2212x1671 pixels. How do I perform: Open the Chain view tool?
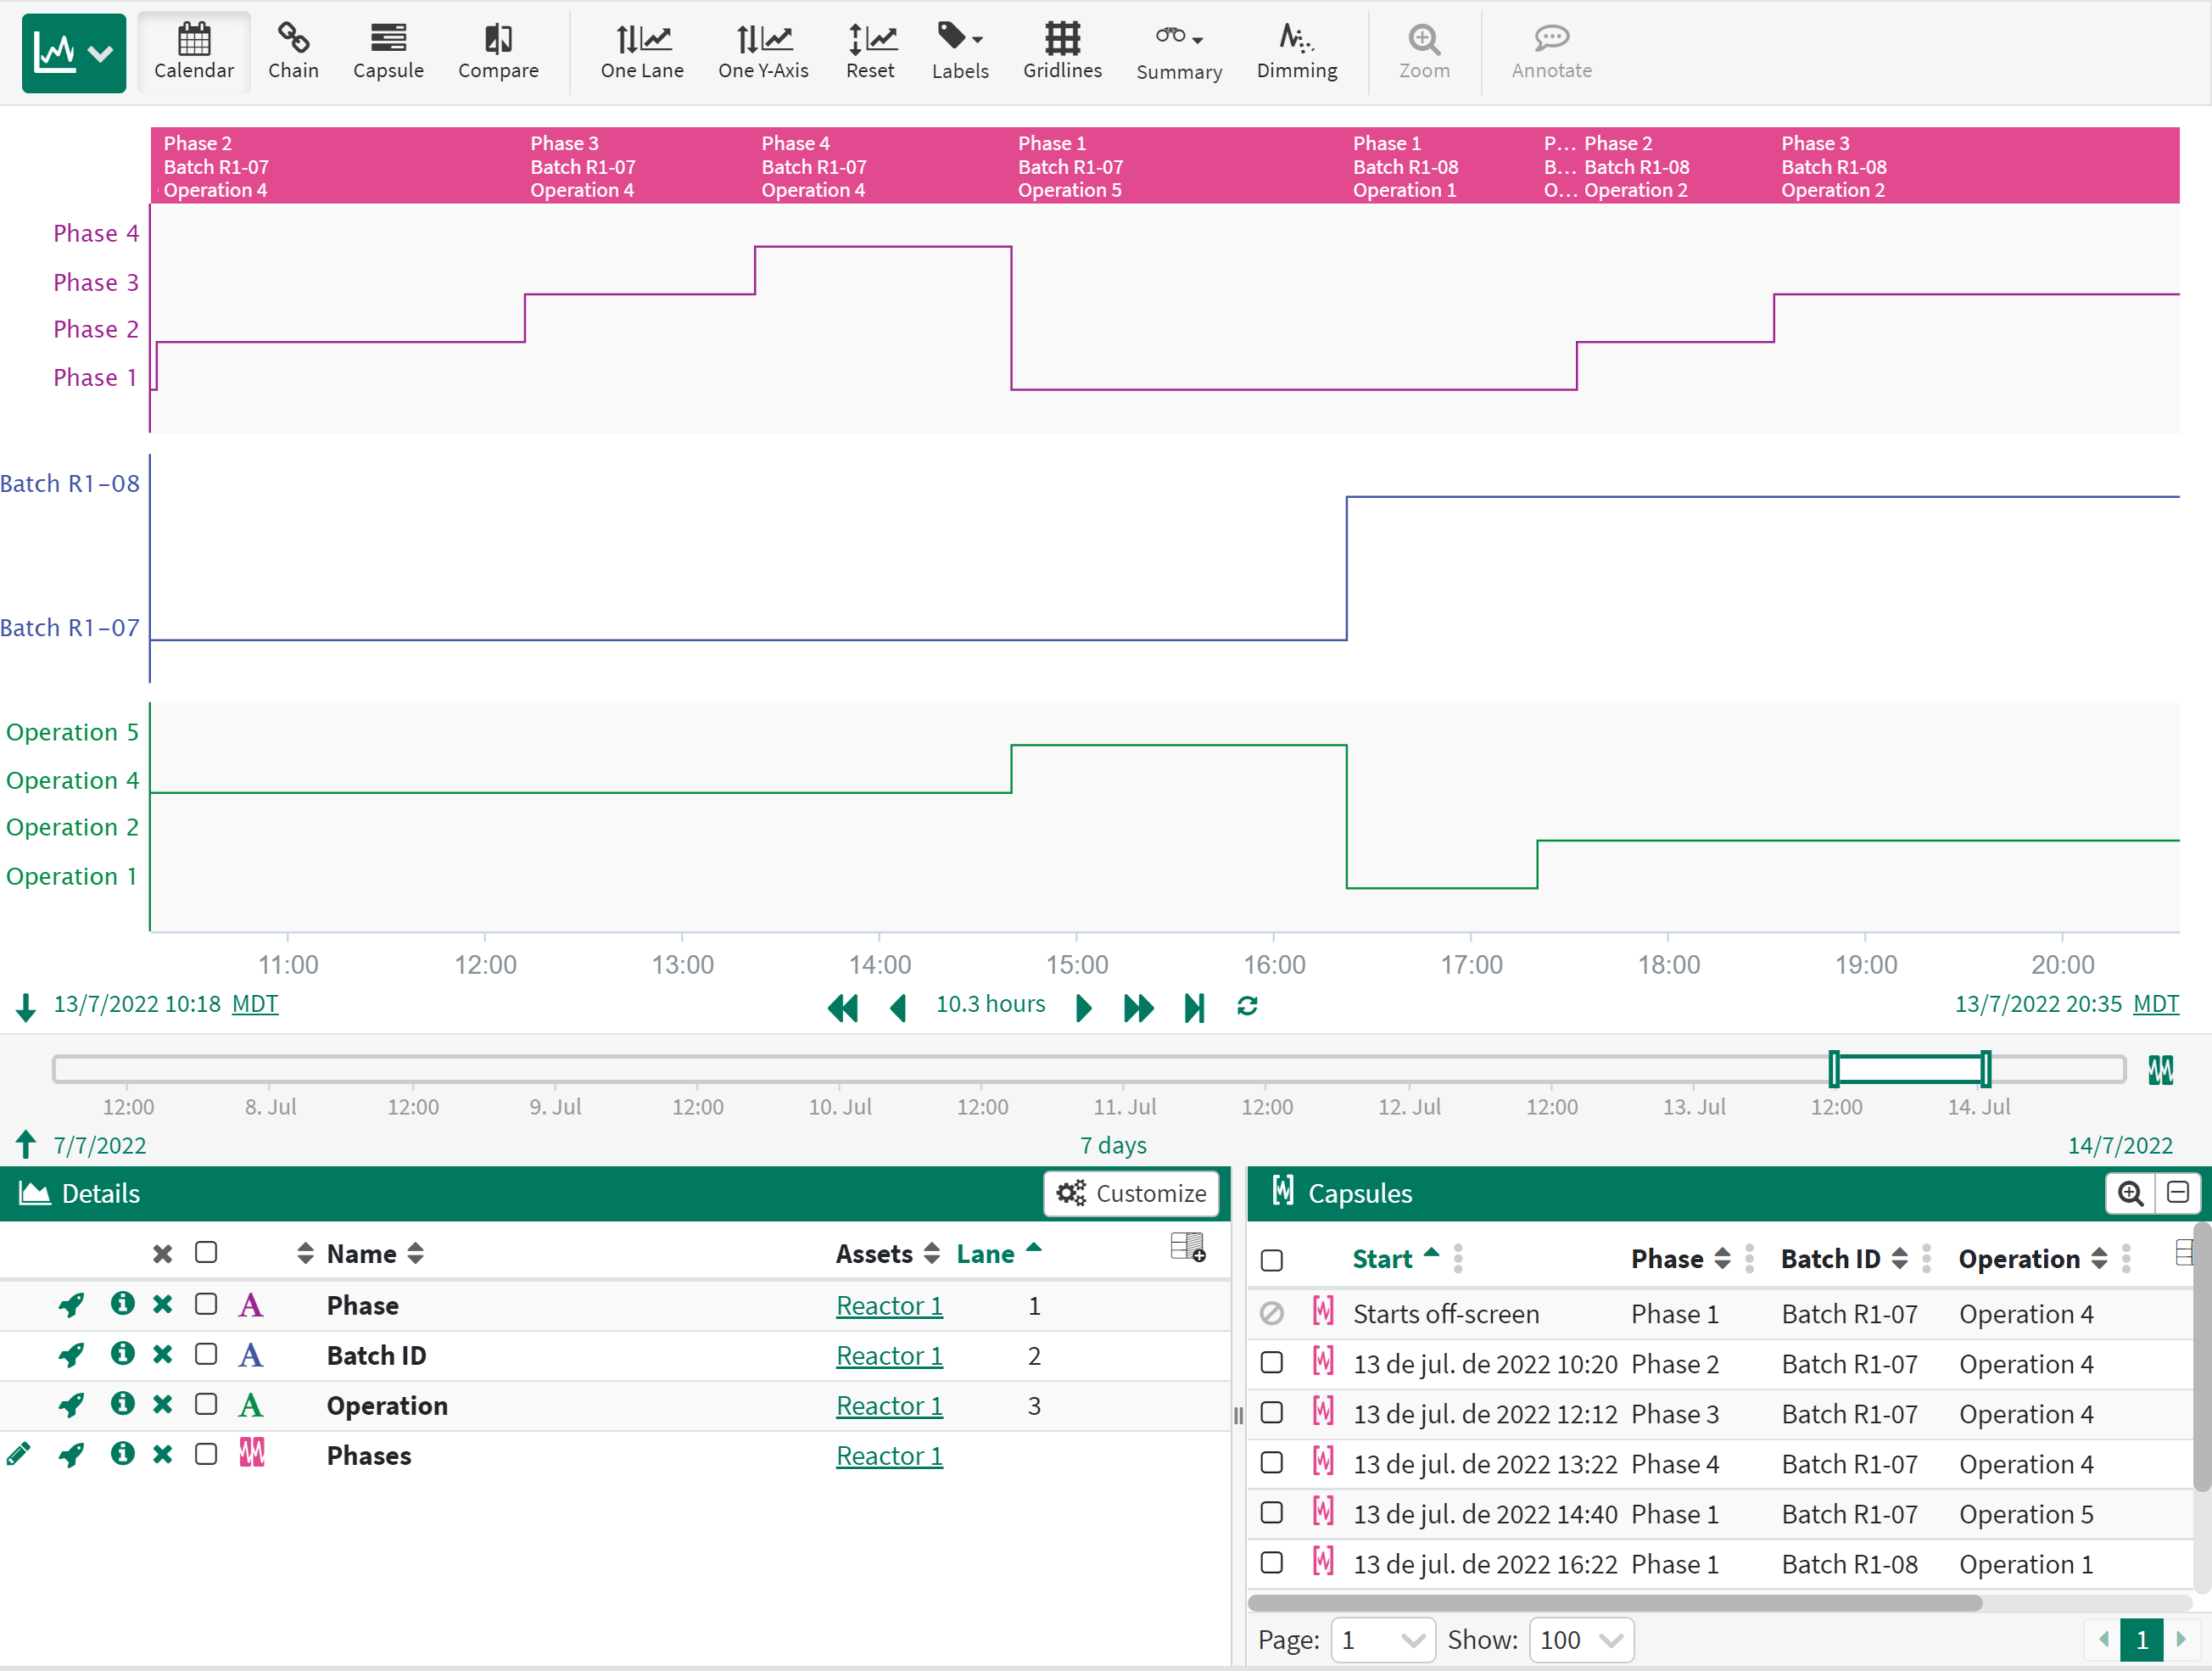(293, 51)
